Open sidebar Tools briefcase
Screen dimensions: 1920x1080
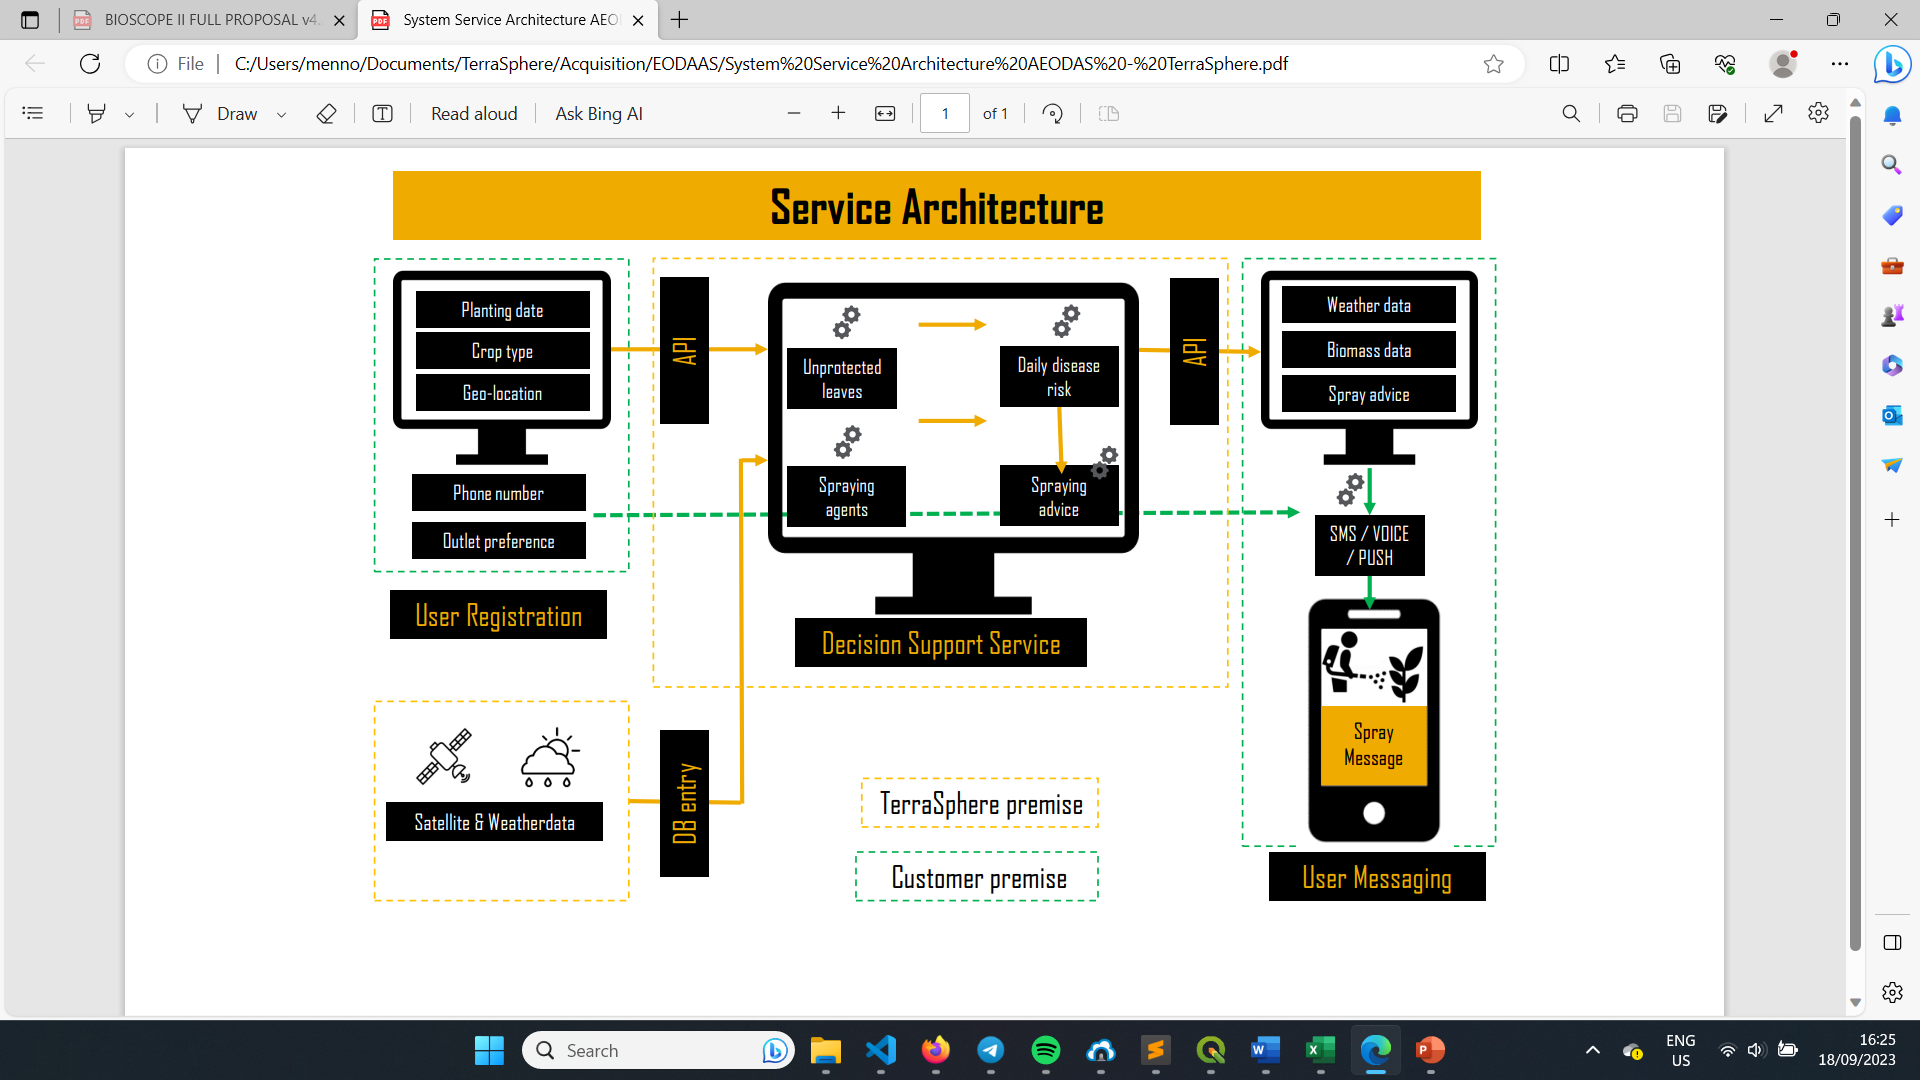[x=1892, y=265]
